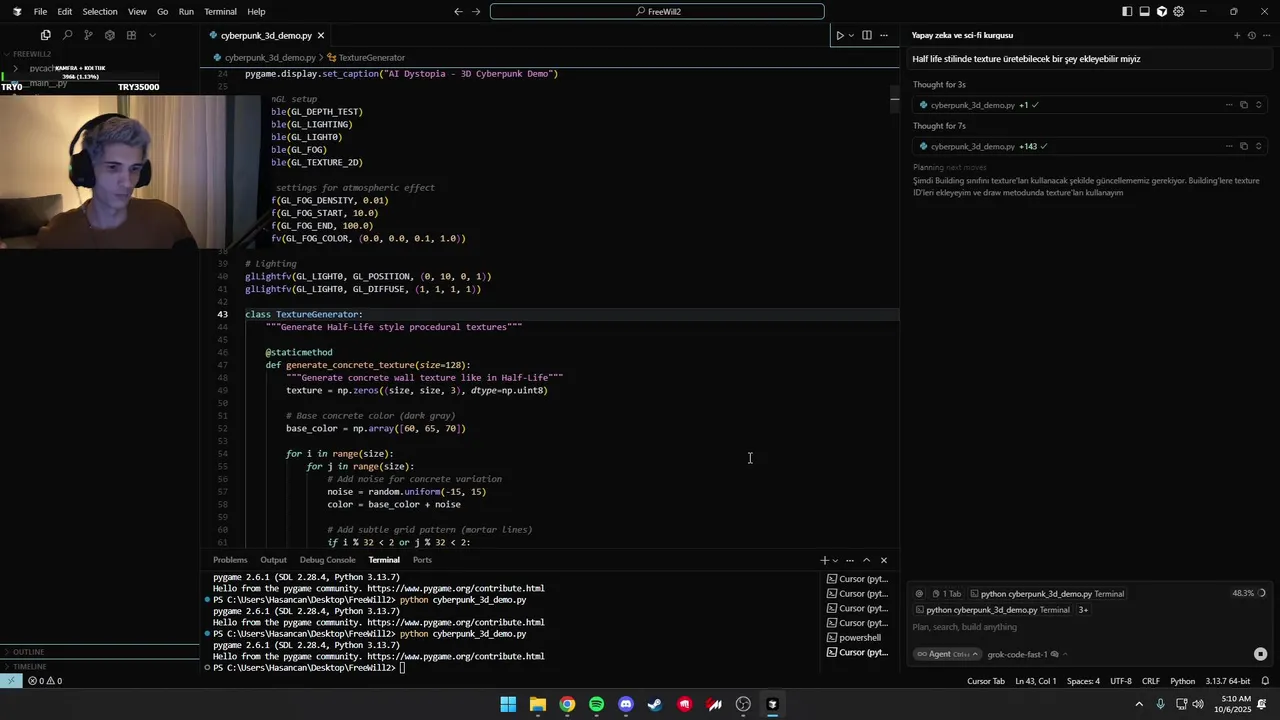The image size is (1280, 720).
Task: Split the editor to the right
Action: coord(867,35)
